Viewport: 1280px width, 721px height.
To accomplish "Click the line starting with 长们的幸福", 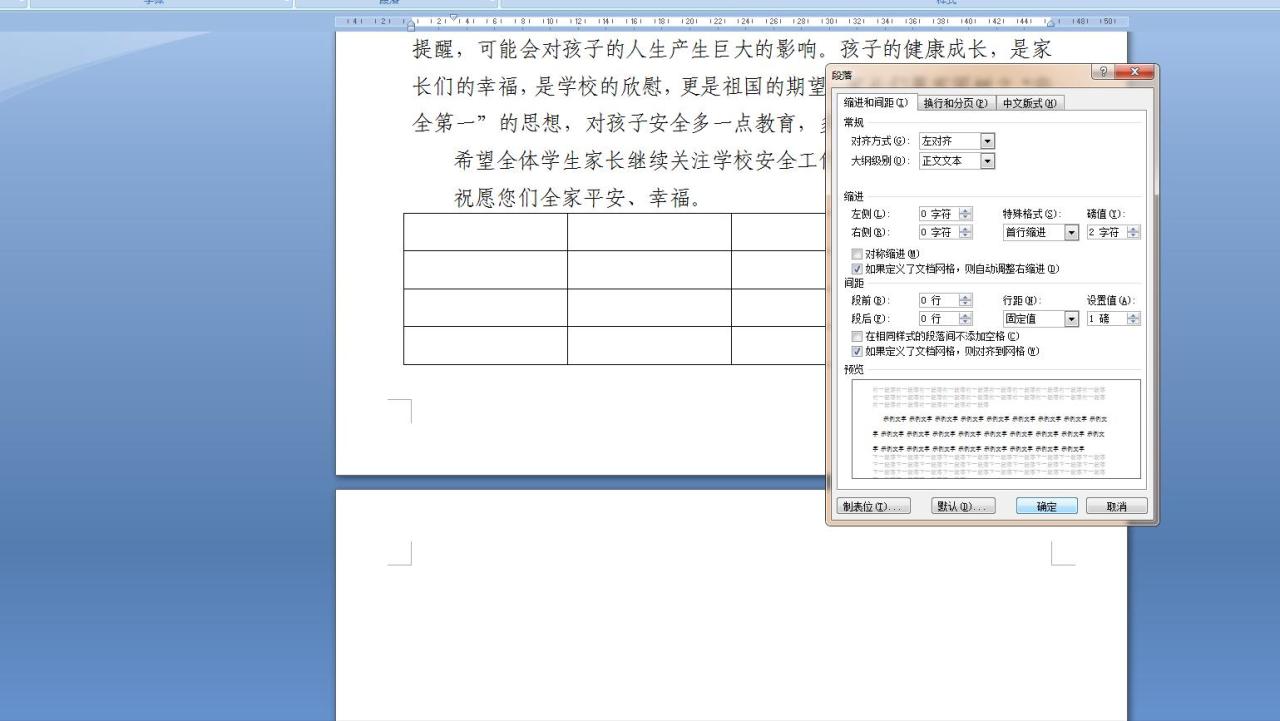I will point(619,86).
